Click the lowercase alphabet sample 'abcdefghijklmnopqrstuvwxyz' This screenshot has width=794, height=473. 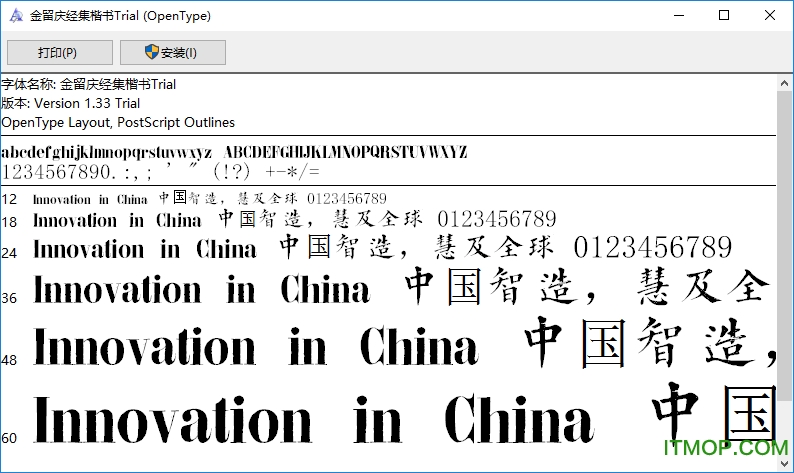(x=106, y=152)
